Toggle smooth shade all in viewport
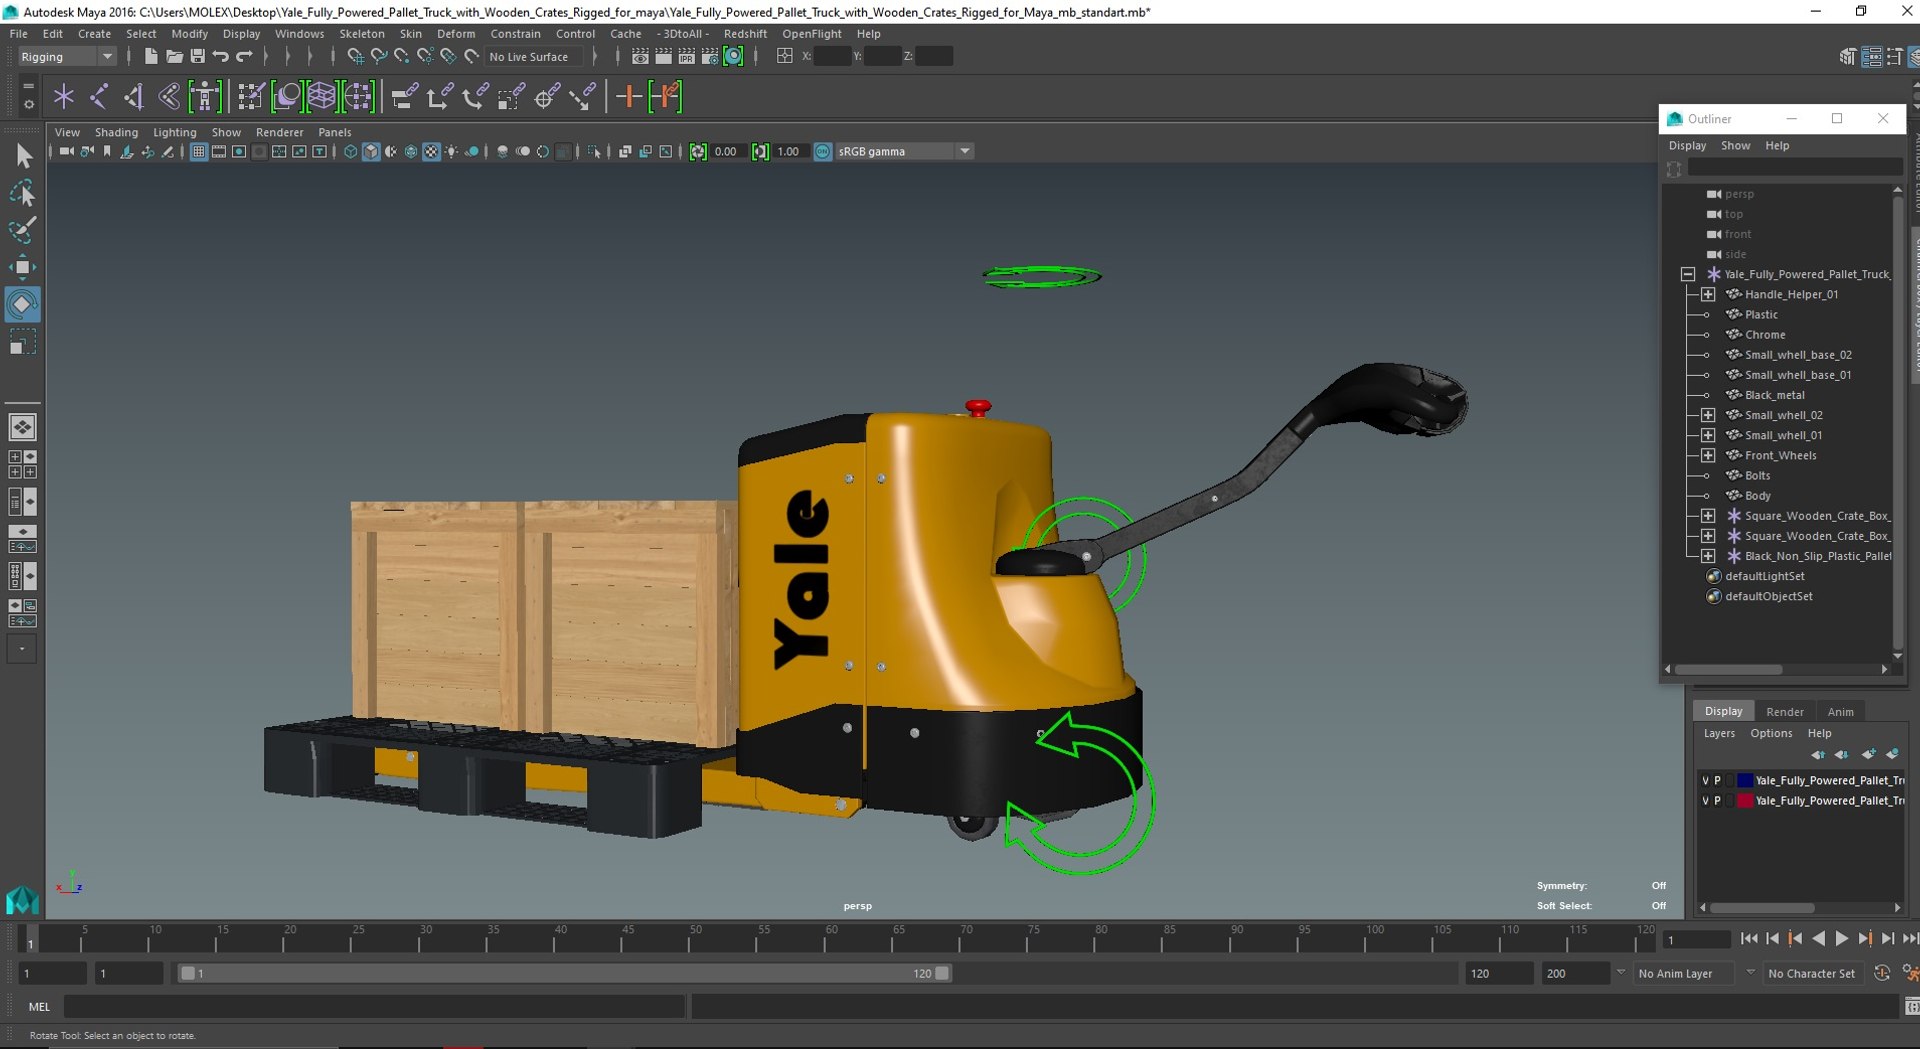 [371, 152]
